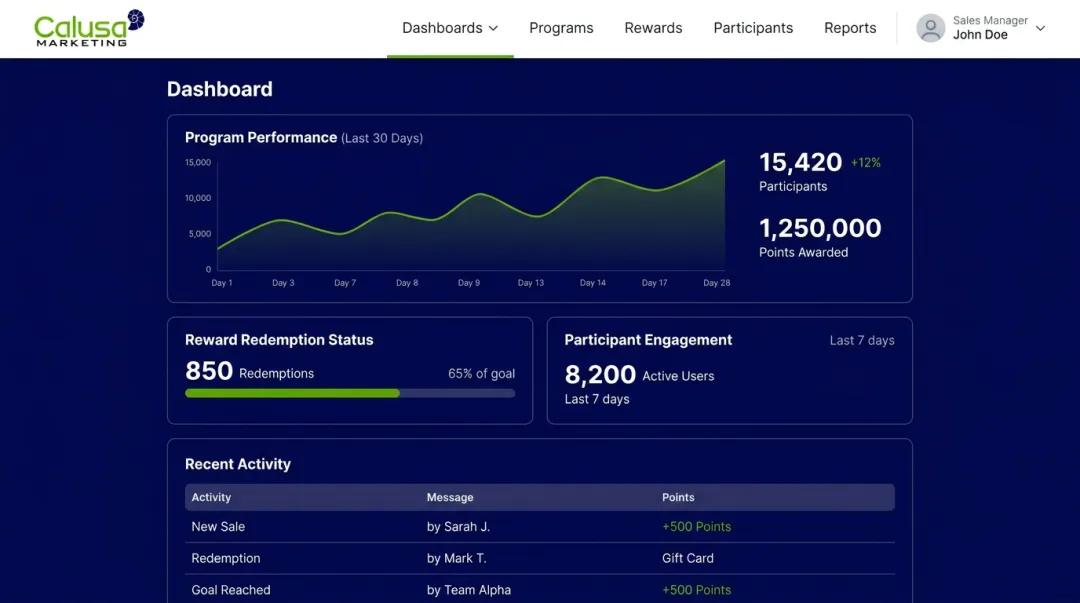Select the 1,250,000 Points Awarded figure
The image size is (1080, 603).
pos(820,228)
